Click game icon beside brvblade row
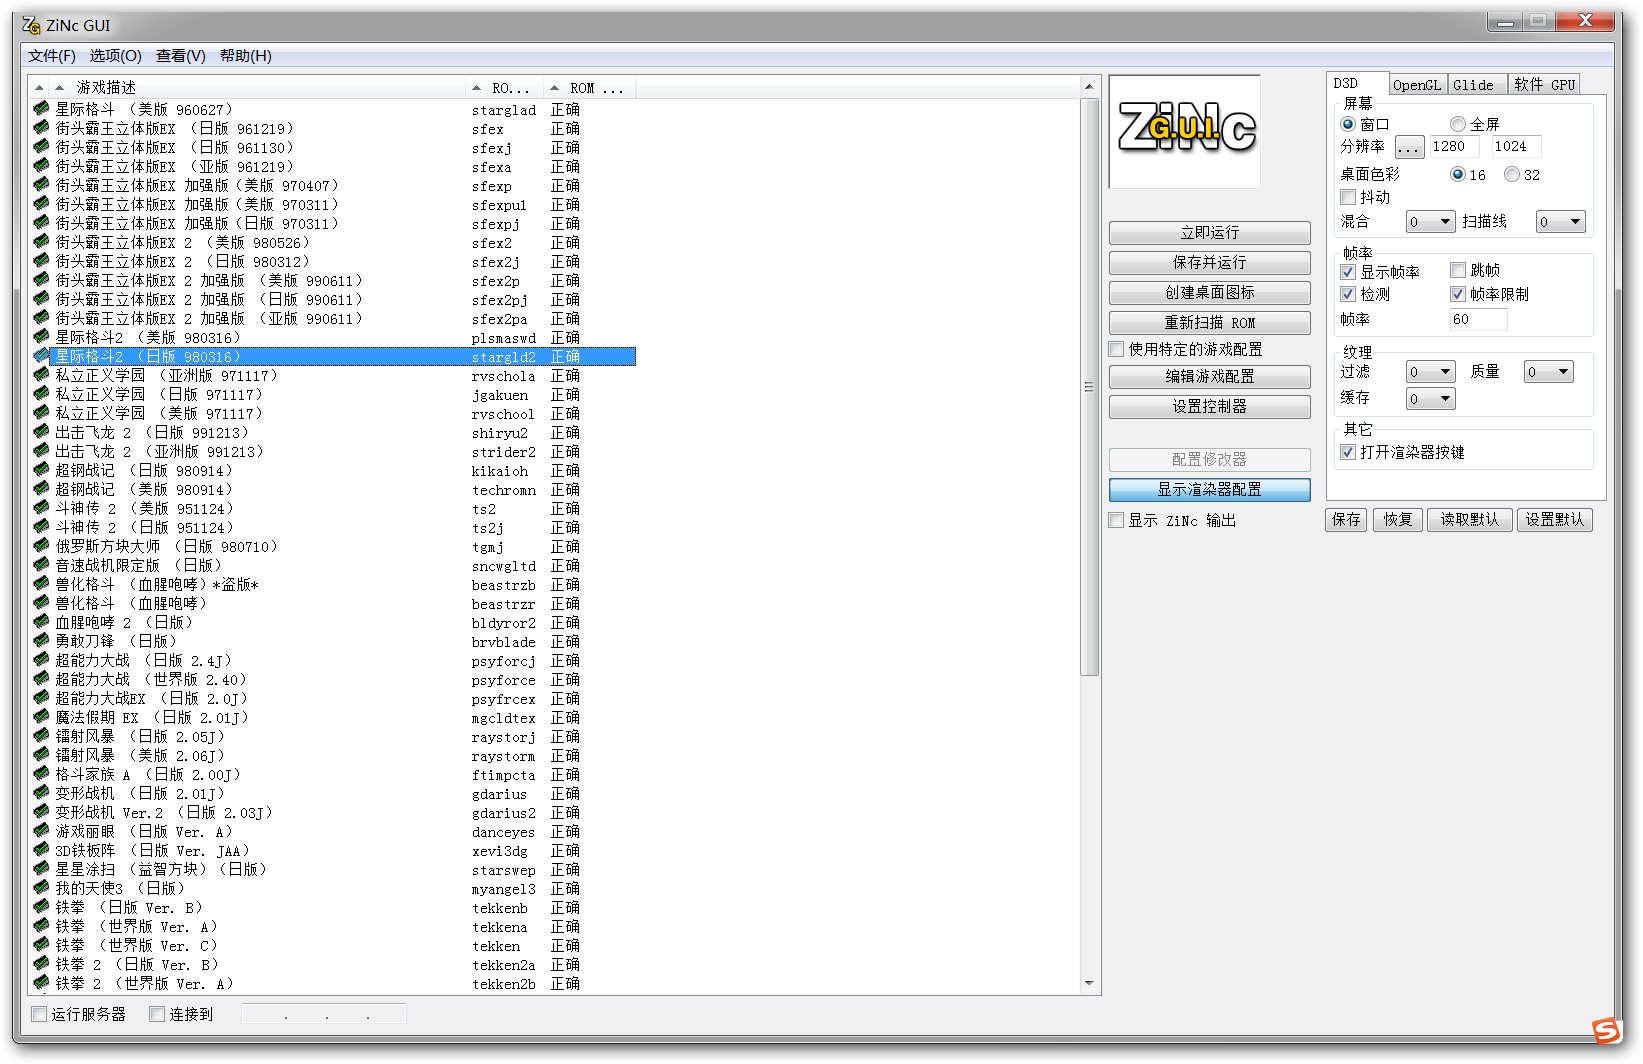The image size is (1643, 1064). tap(41, 641)
